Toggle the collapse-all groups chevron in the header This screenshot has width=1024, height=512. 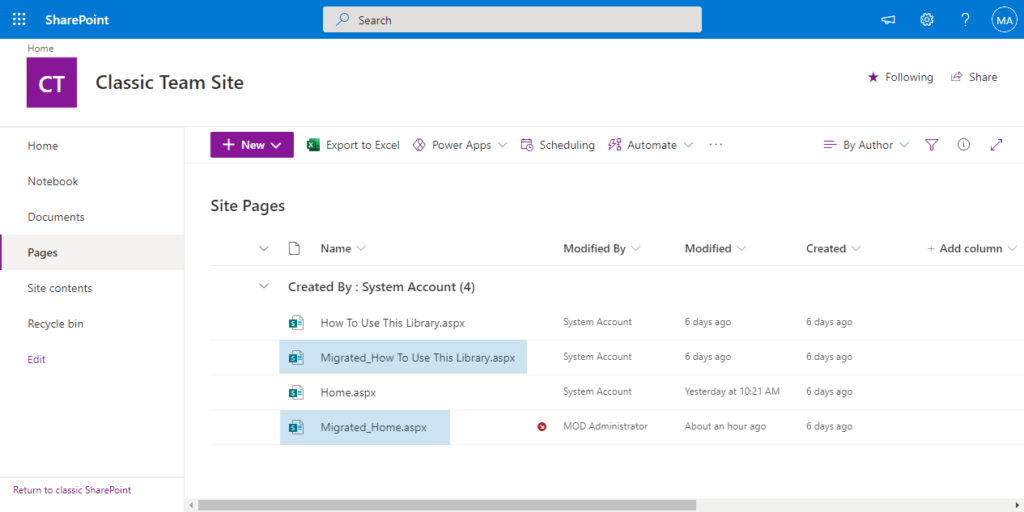coord(264,248)
